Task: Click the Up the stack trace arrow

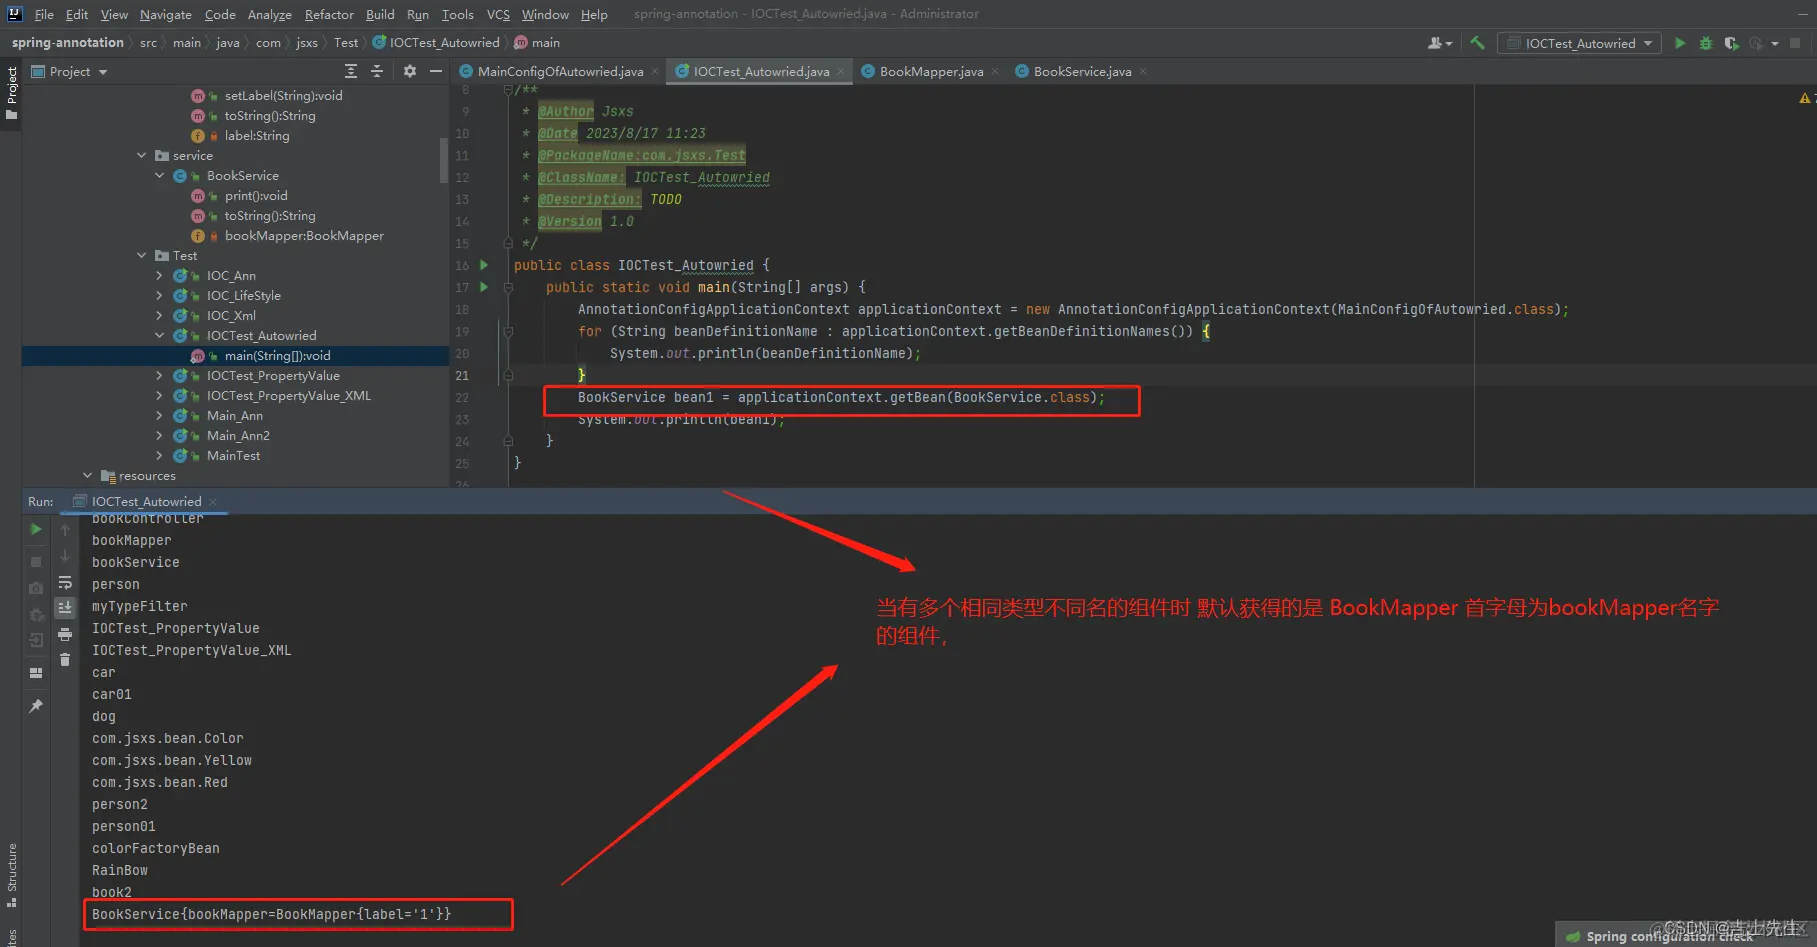Action: [x=65, y=529]
